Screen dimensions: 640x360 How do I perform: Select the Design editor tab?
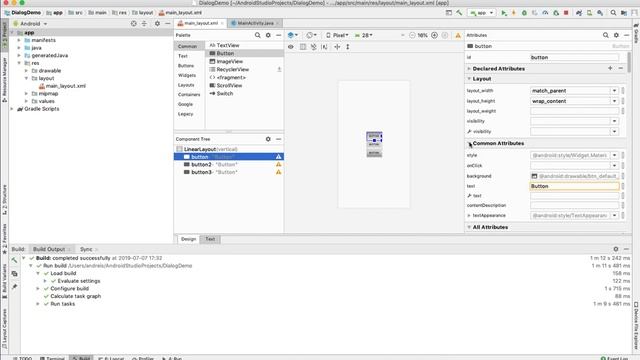[188, 239]
